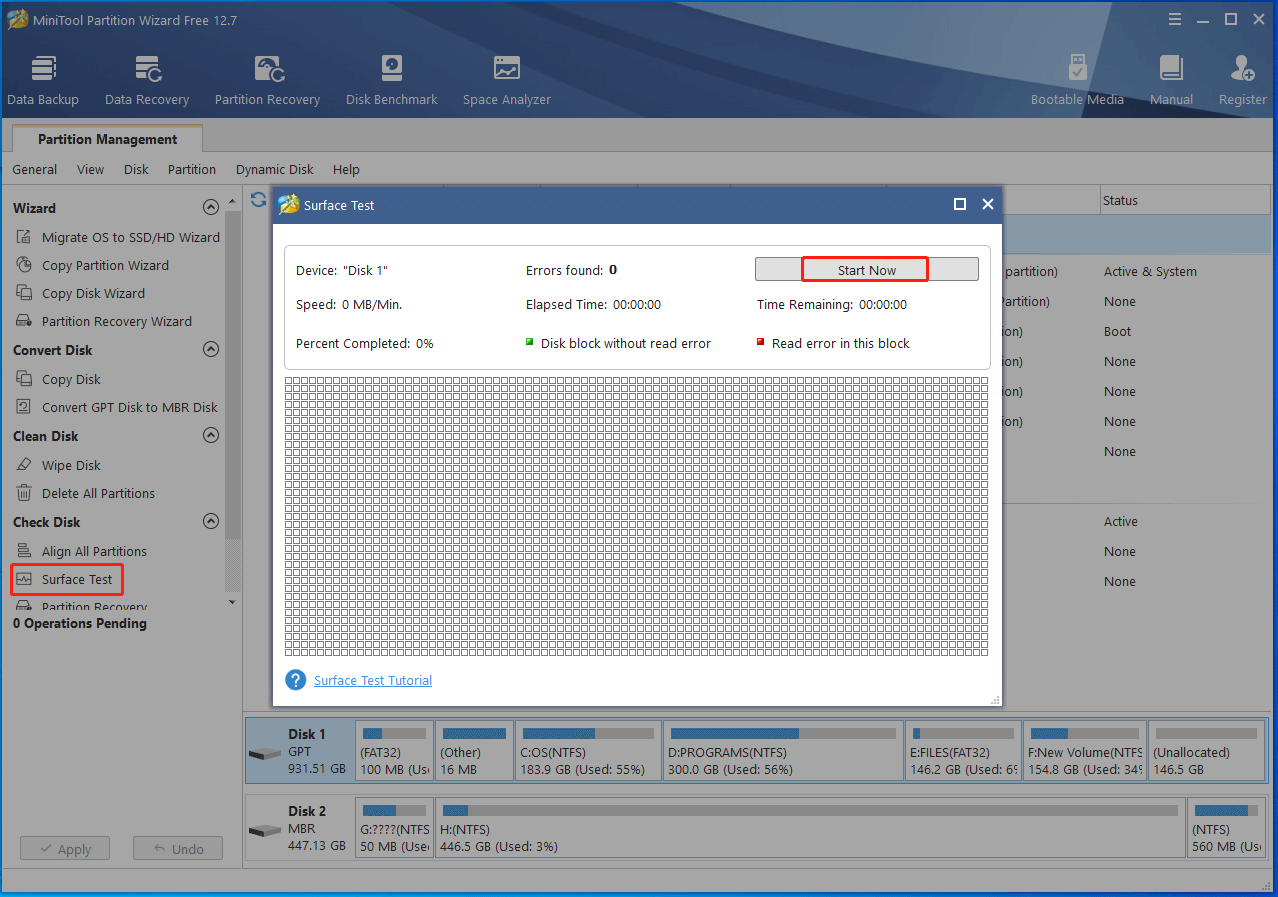Click Convert GPT Disk to MBR Disk icon

coord(24,407)
